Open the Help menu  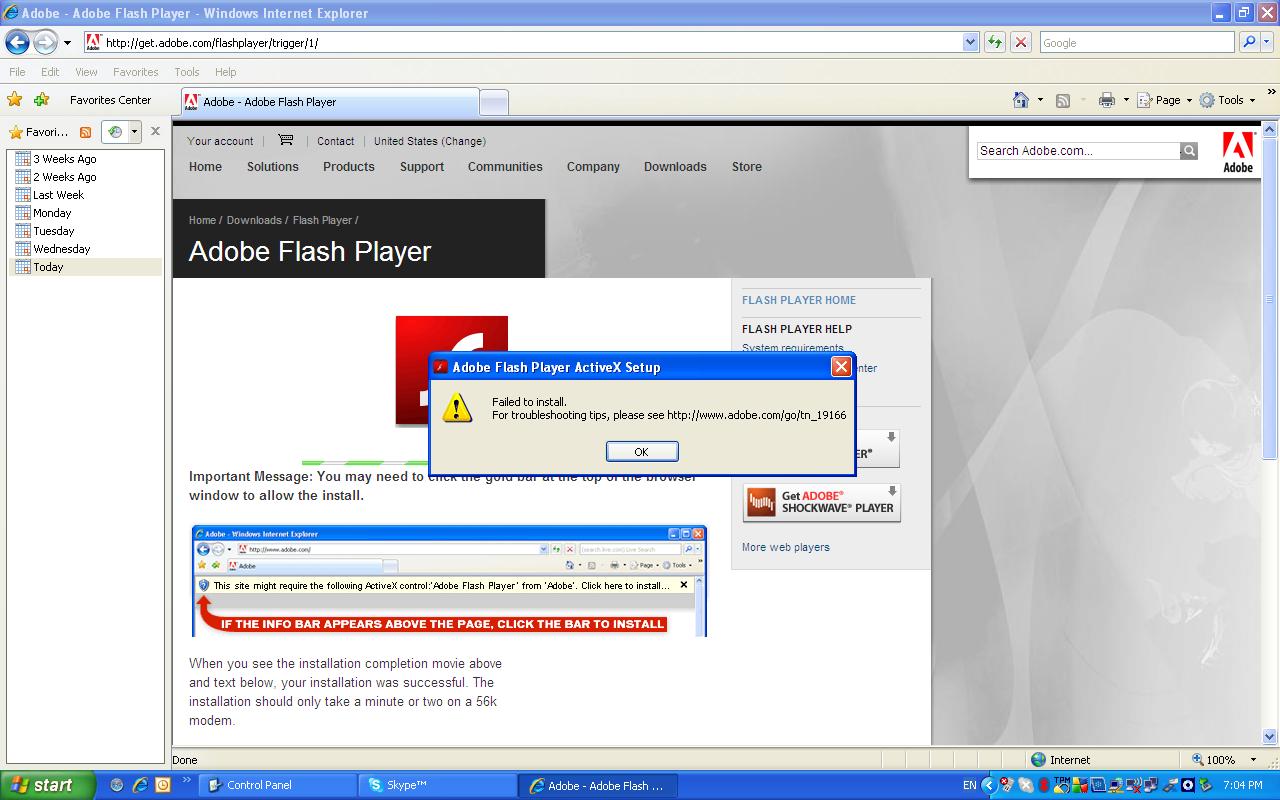pos(226,72)
